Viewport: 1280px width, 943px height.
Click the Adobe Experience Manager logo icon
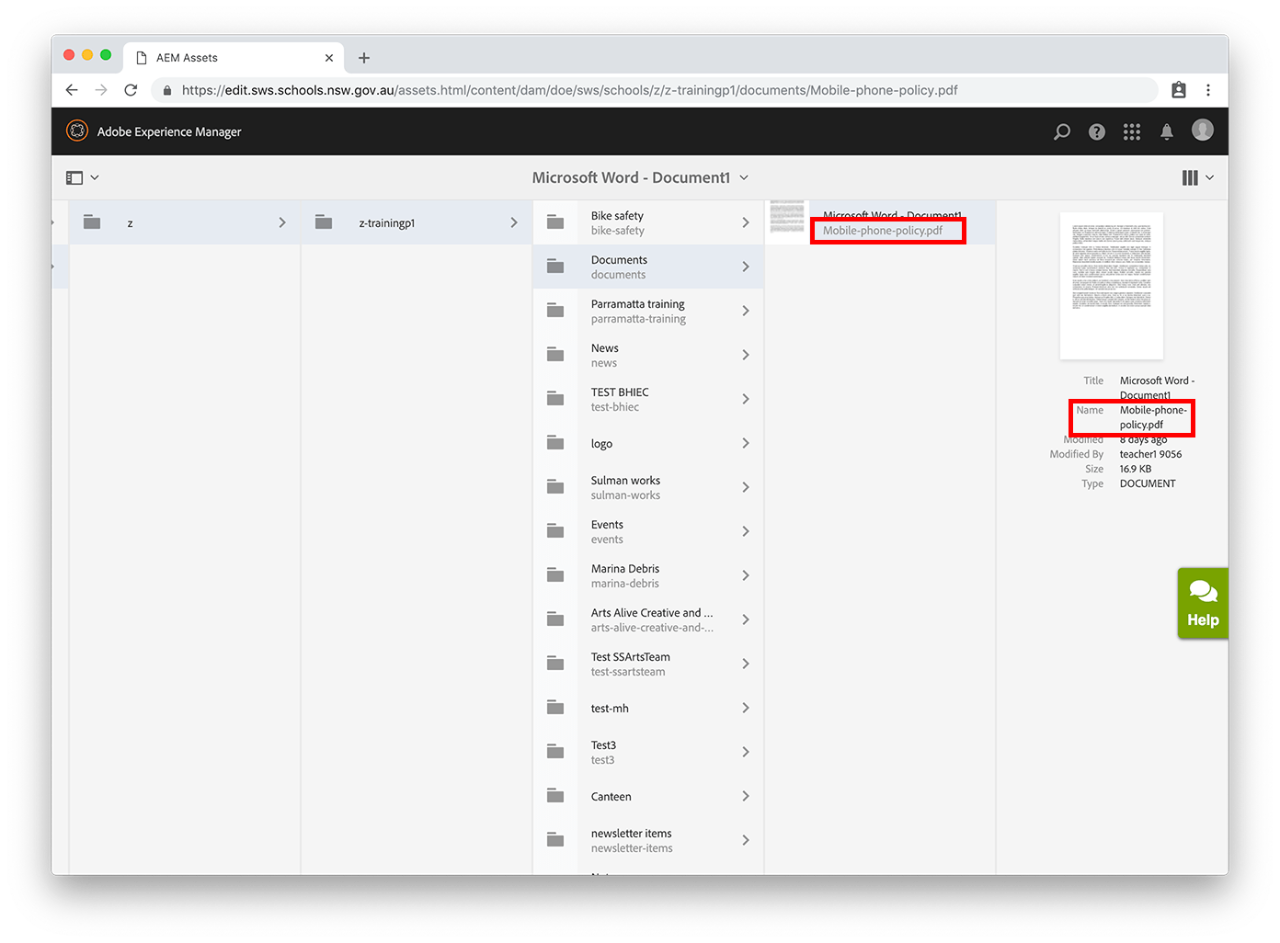[x=77, y=131]
